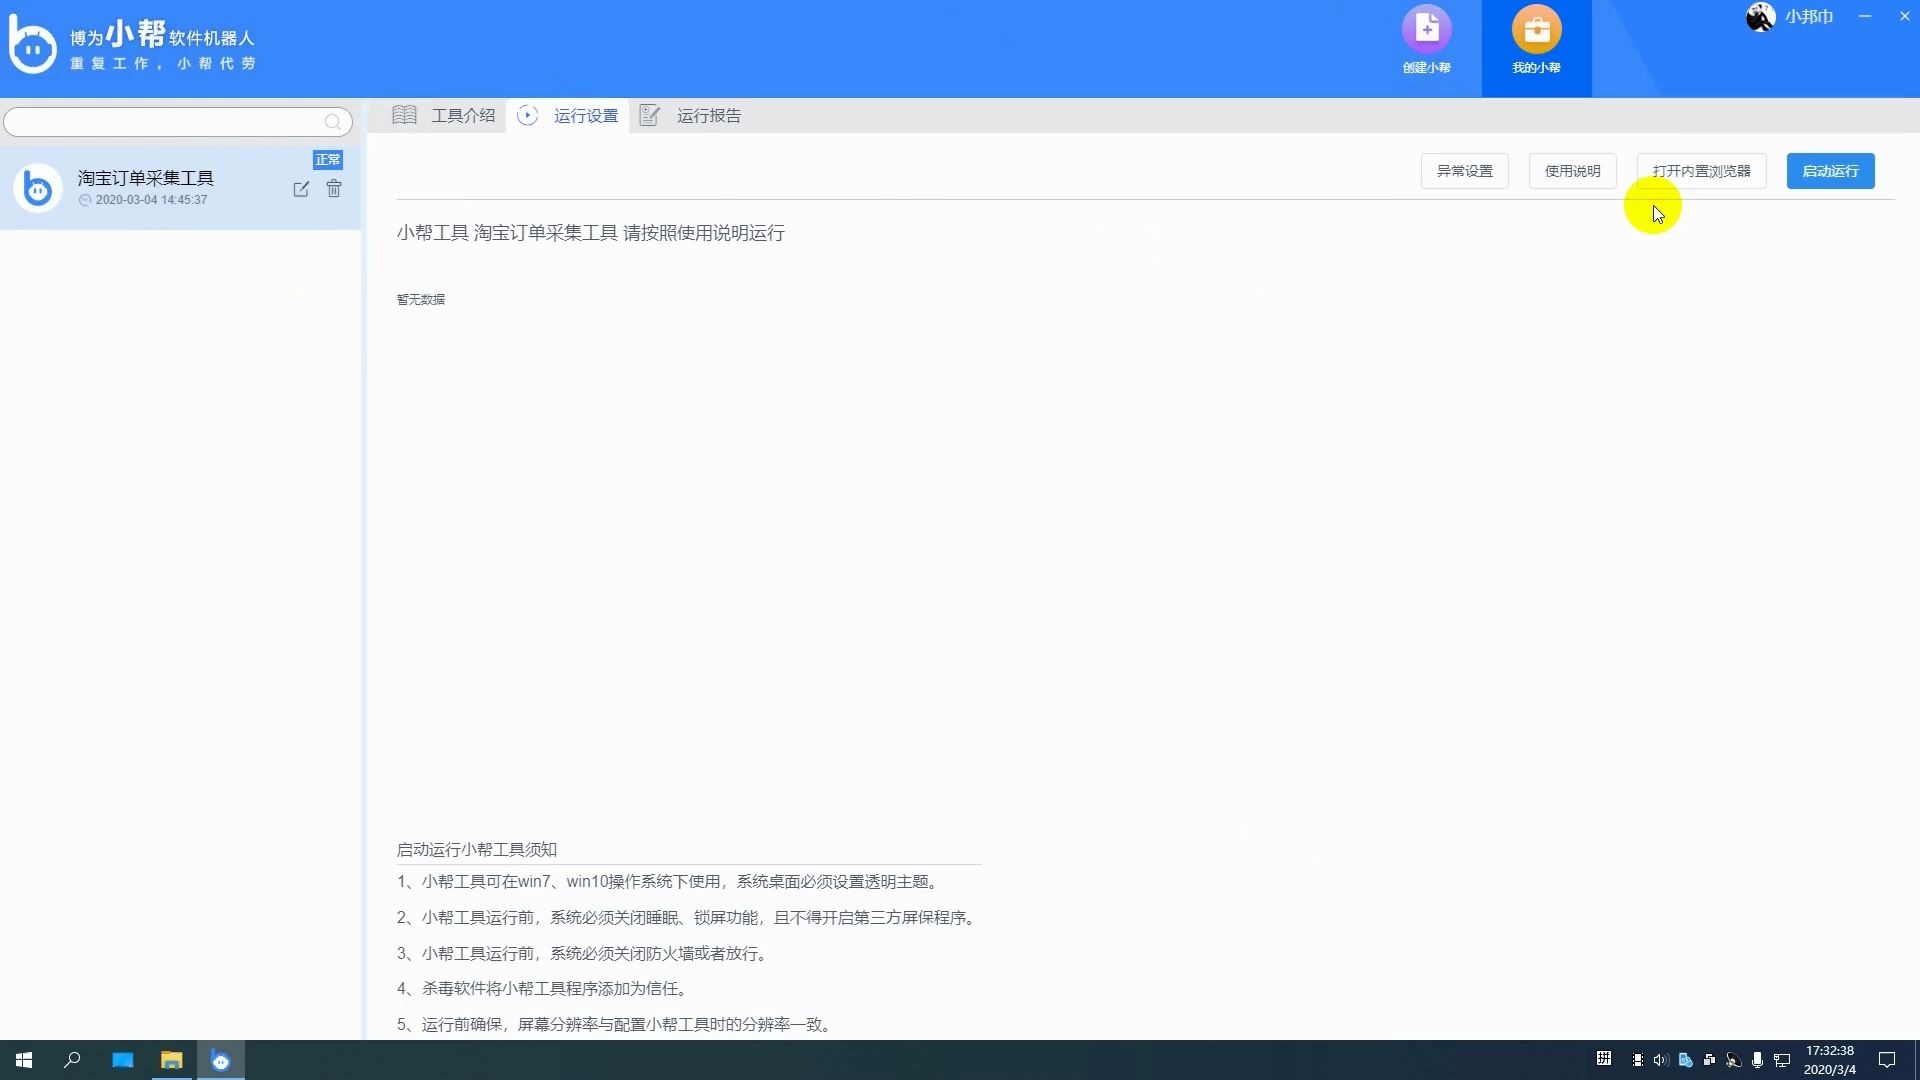
Task: Click timestamp 2020-03-04 14:45:37
Action: (x=151, y=200)
